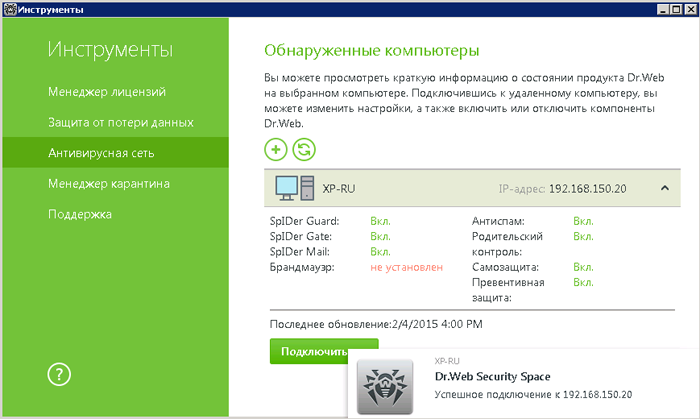Click Антиспам Вкл. status

click(x=583, y=221)
